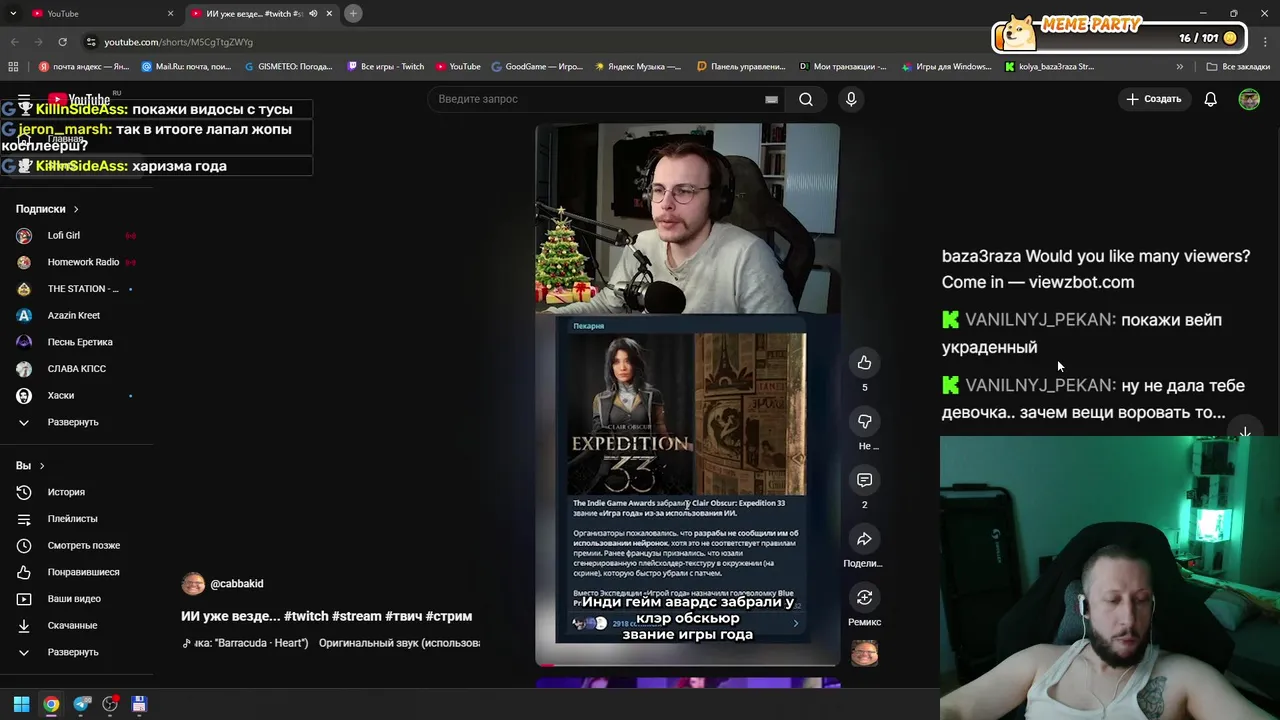Open Все закладки folder
The width and height of the screenshot is (1280, 720).
click(x=1238, y=67)
